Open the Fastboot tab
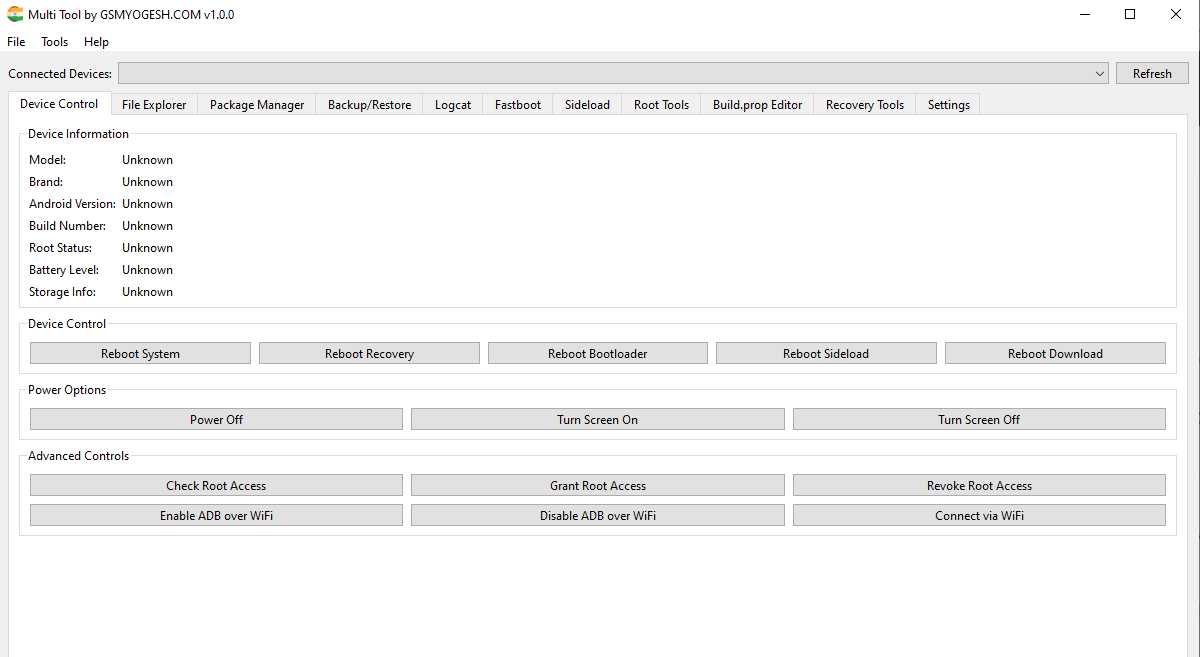The image size is (1200, 657). [518, 105]
